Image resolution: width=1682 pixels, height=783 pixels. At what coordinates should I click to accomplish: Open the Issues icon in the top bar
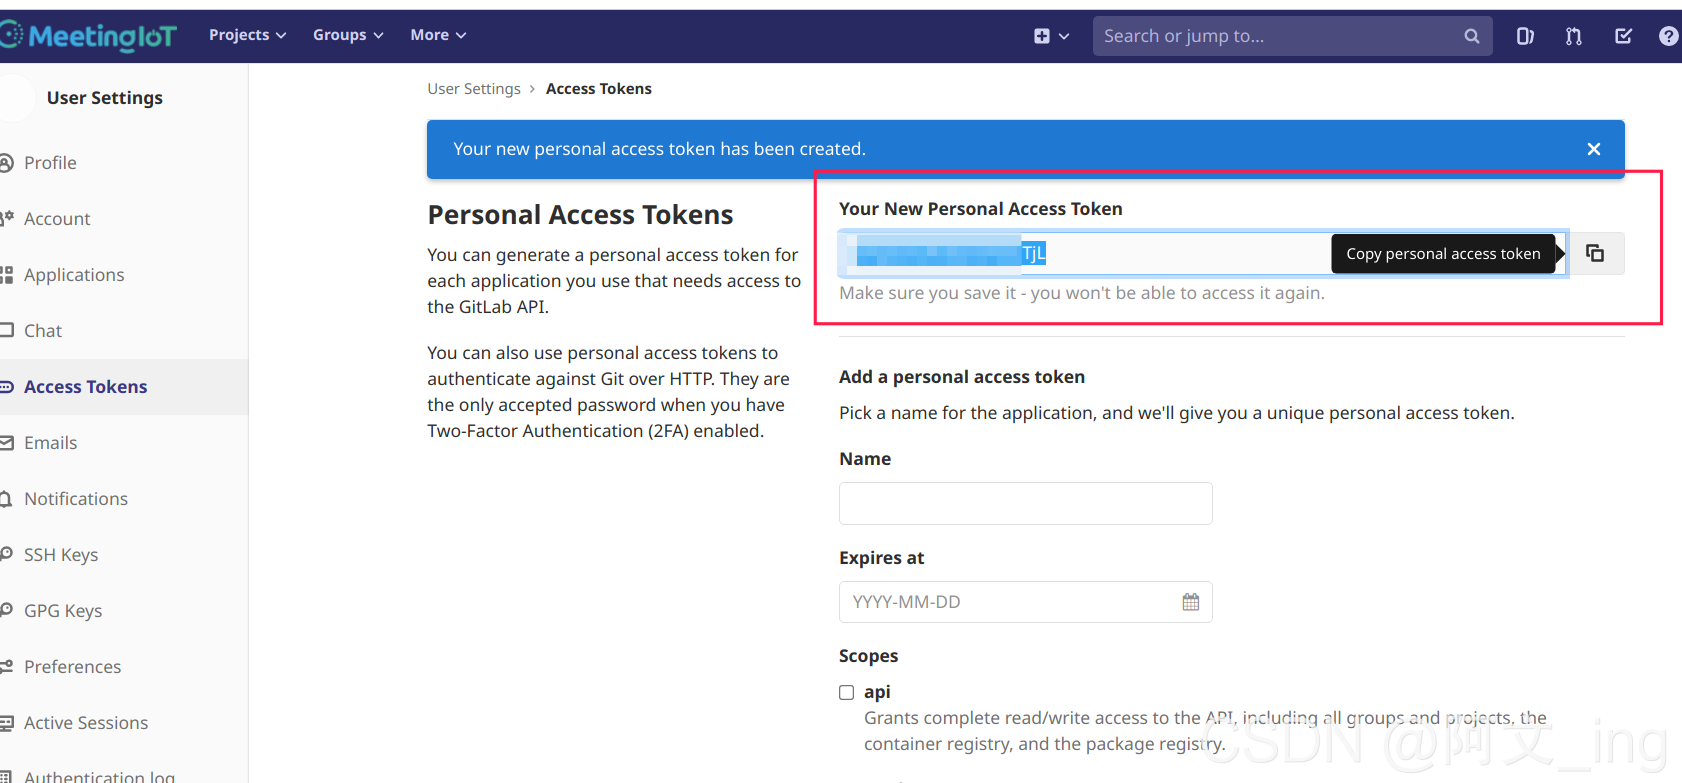tap(1525, 36)
